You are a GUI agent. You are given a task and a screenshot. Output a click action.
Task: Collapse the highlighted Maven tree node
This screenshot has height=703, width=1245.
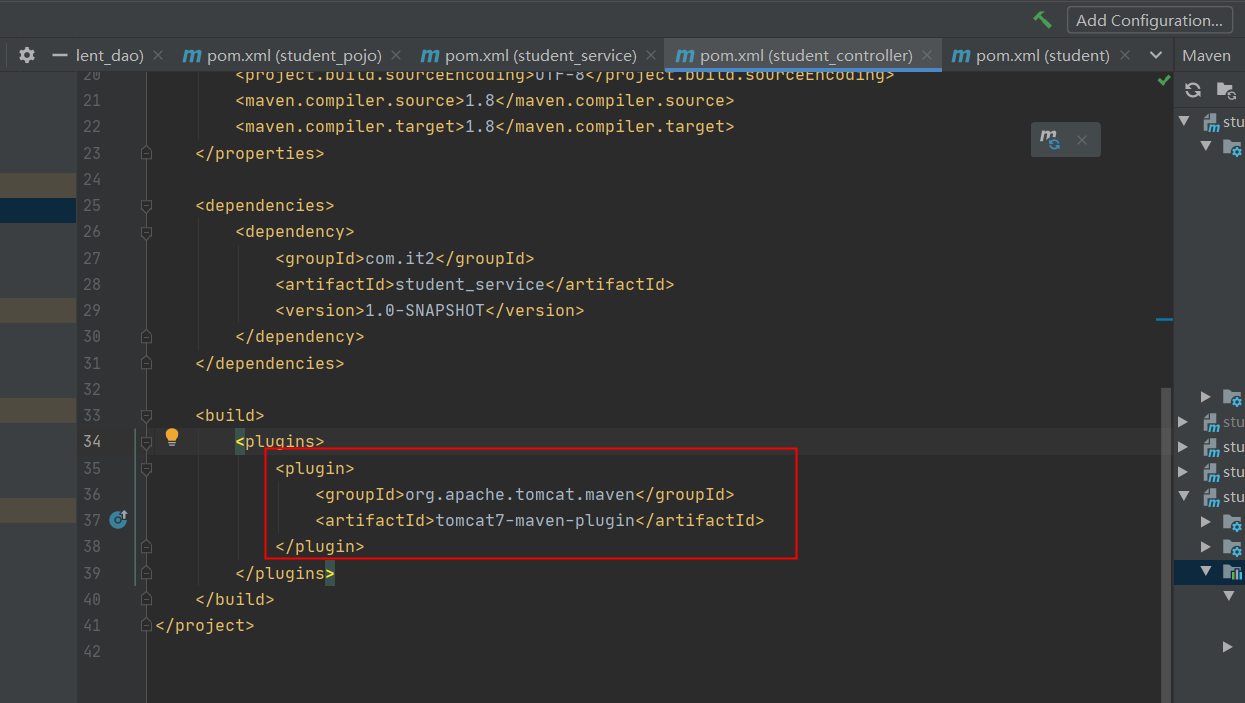(x=1207, y=571)
